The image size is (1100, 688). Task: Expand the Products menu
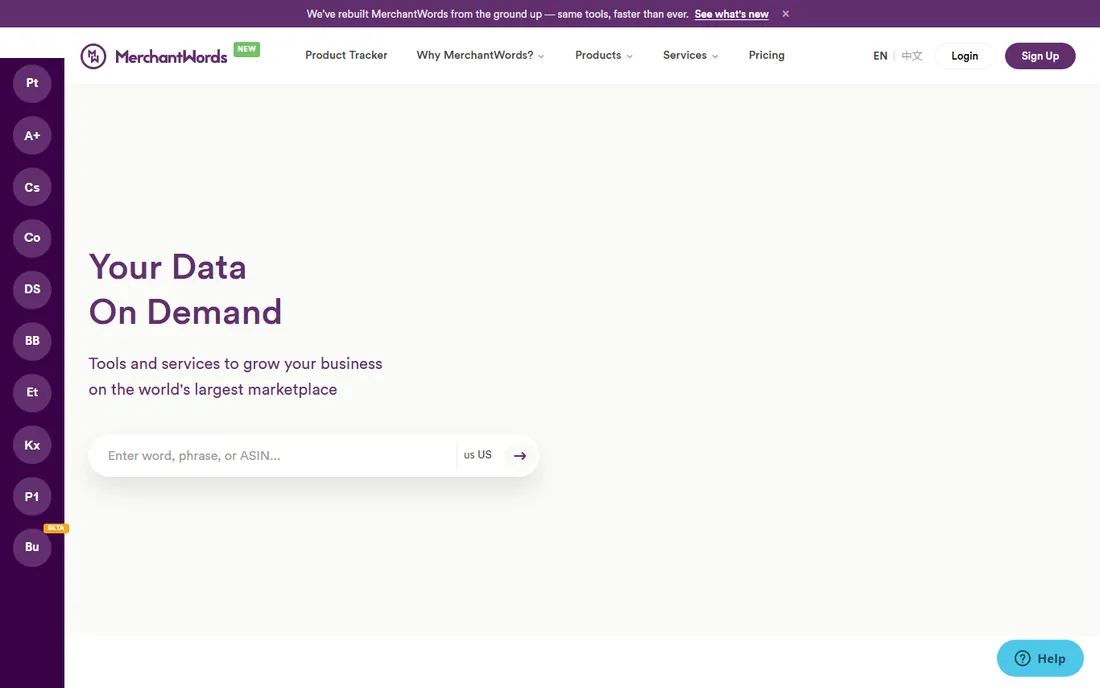pos(604,55)
